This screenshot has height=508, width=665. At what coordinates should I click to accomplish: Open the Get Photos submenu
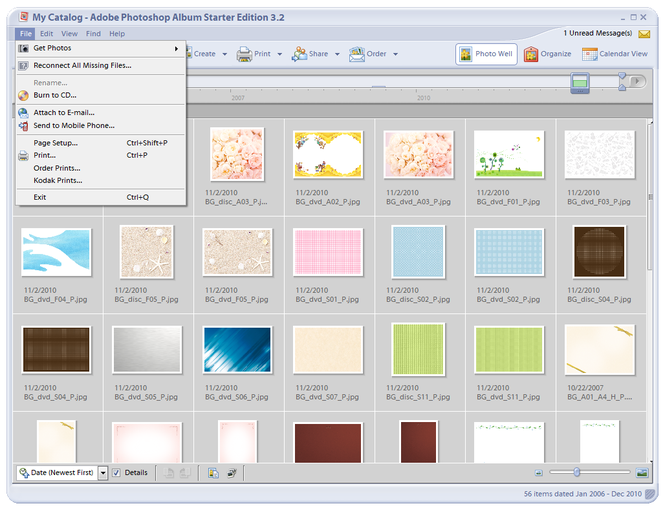coord(101,48)
